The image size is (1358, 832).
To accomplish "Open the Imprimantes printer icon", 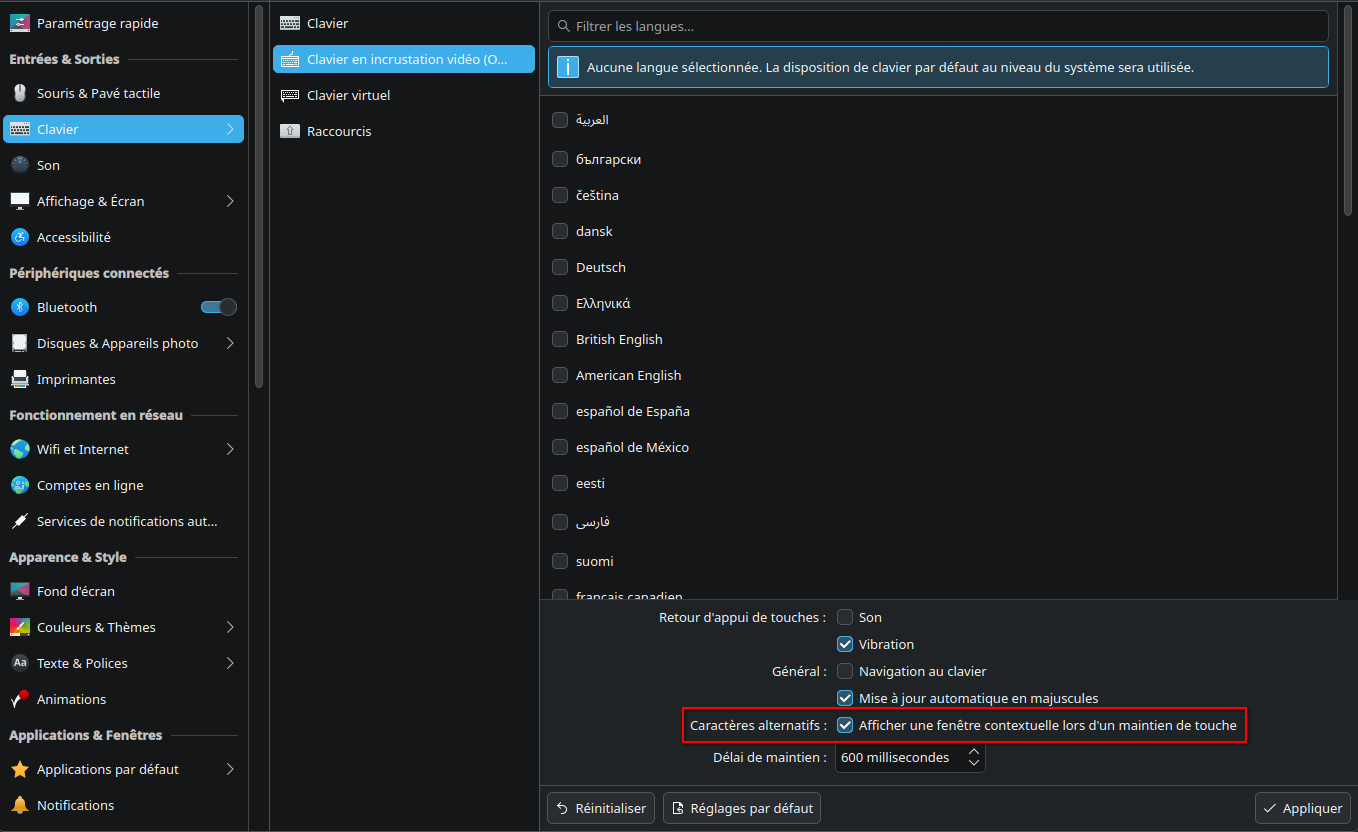I will pyautogui.click(x=20, y=379).
